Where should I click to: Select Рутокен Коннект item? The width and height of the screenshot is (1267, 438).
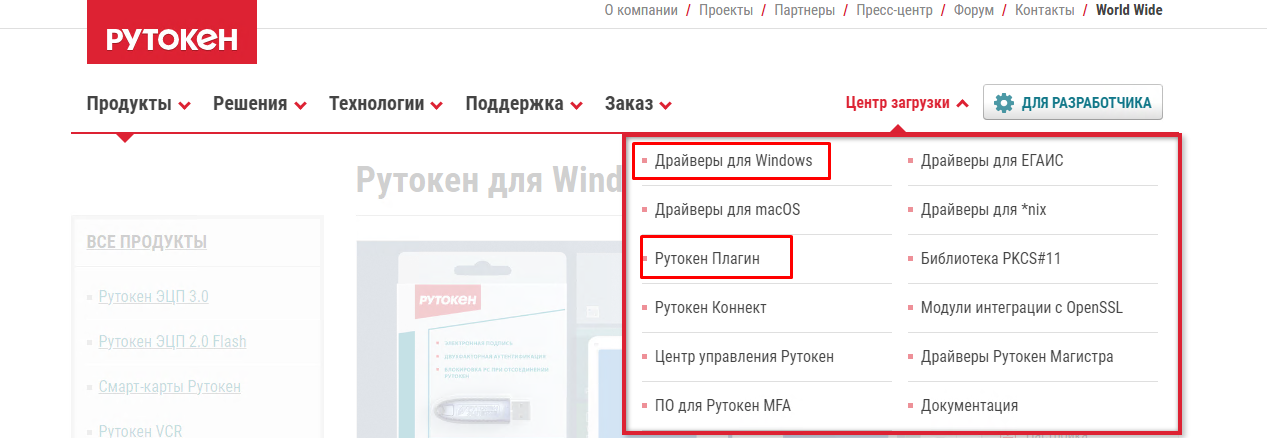click(x=710, y=307)
